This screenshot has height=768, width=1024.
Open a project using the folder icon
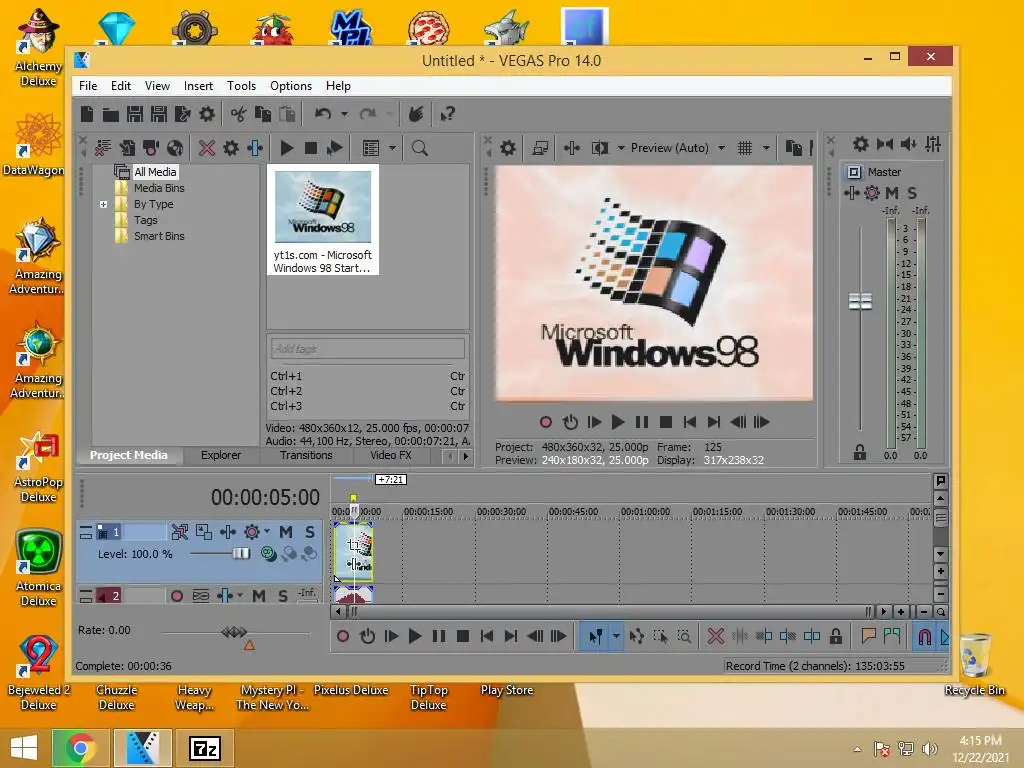pyautogui.click(x=110, y=114)
